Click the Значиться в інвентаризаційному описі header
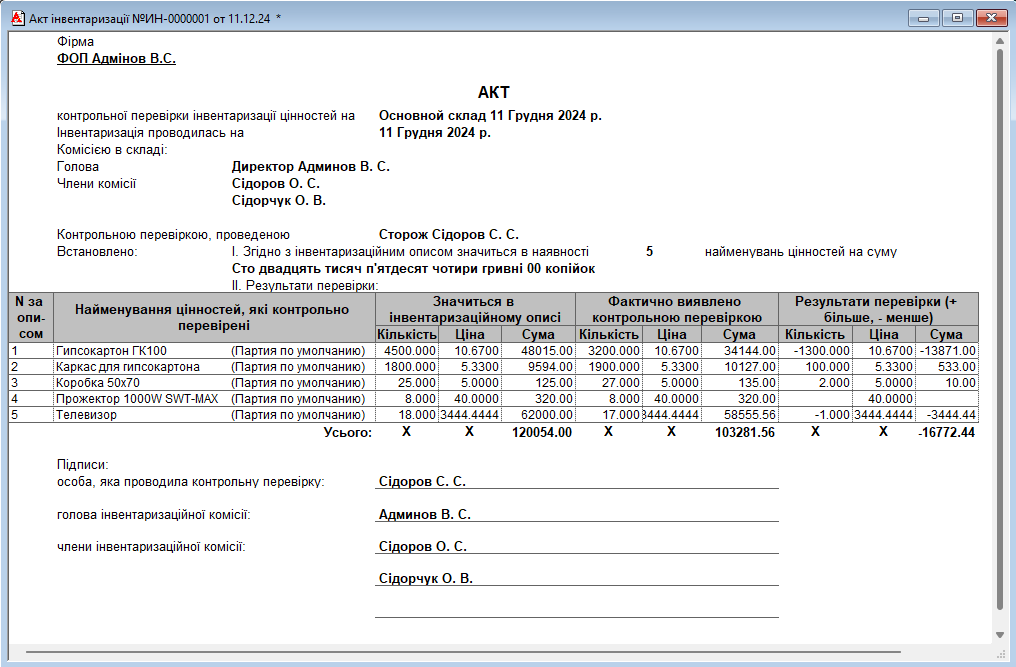The height and width of the screenshot is (667, 1016). tap(475, 310)
